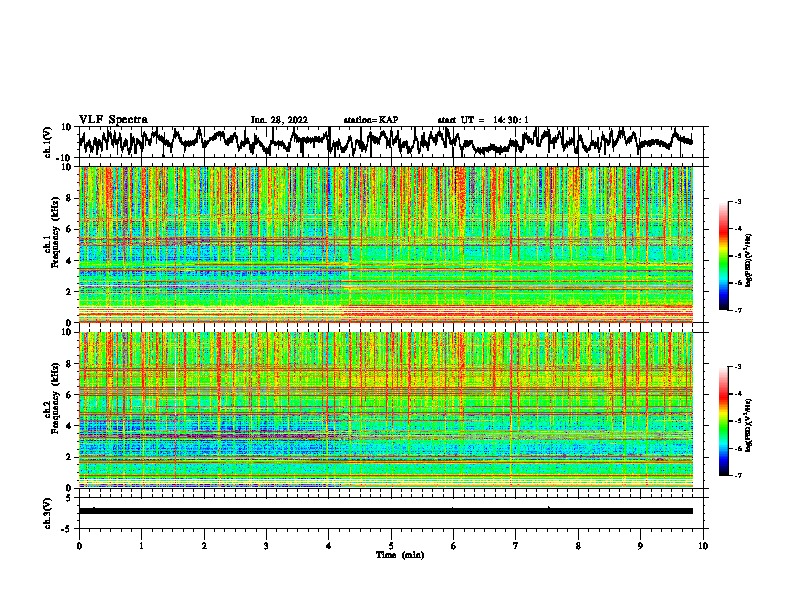The height and width of the screenshot is (612, 792).
Task: Click the time axis tick label "3"
Action: [266, 546]
